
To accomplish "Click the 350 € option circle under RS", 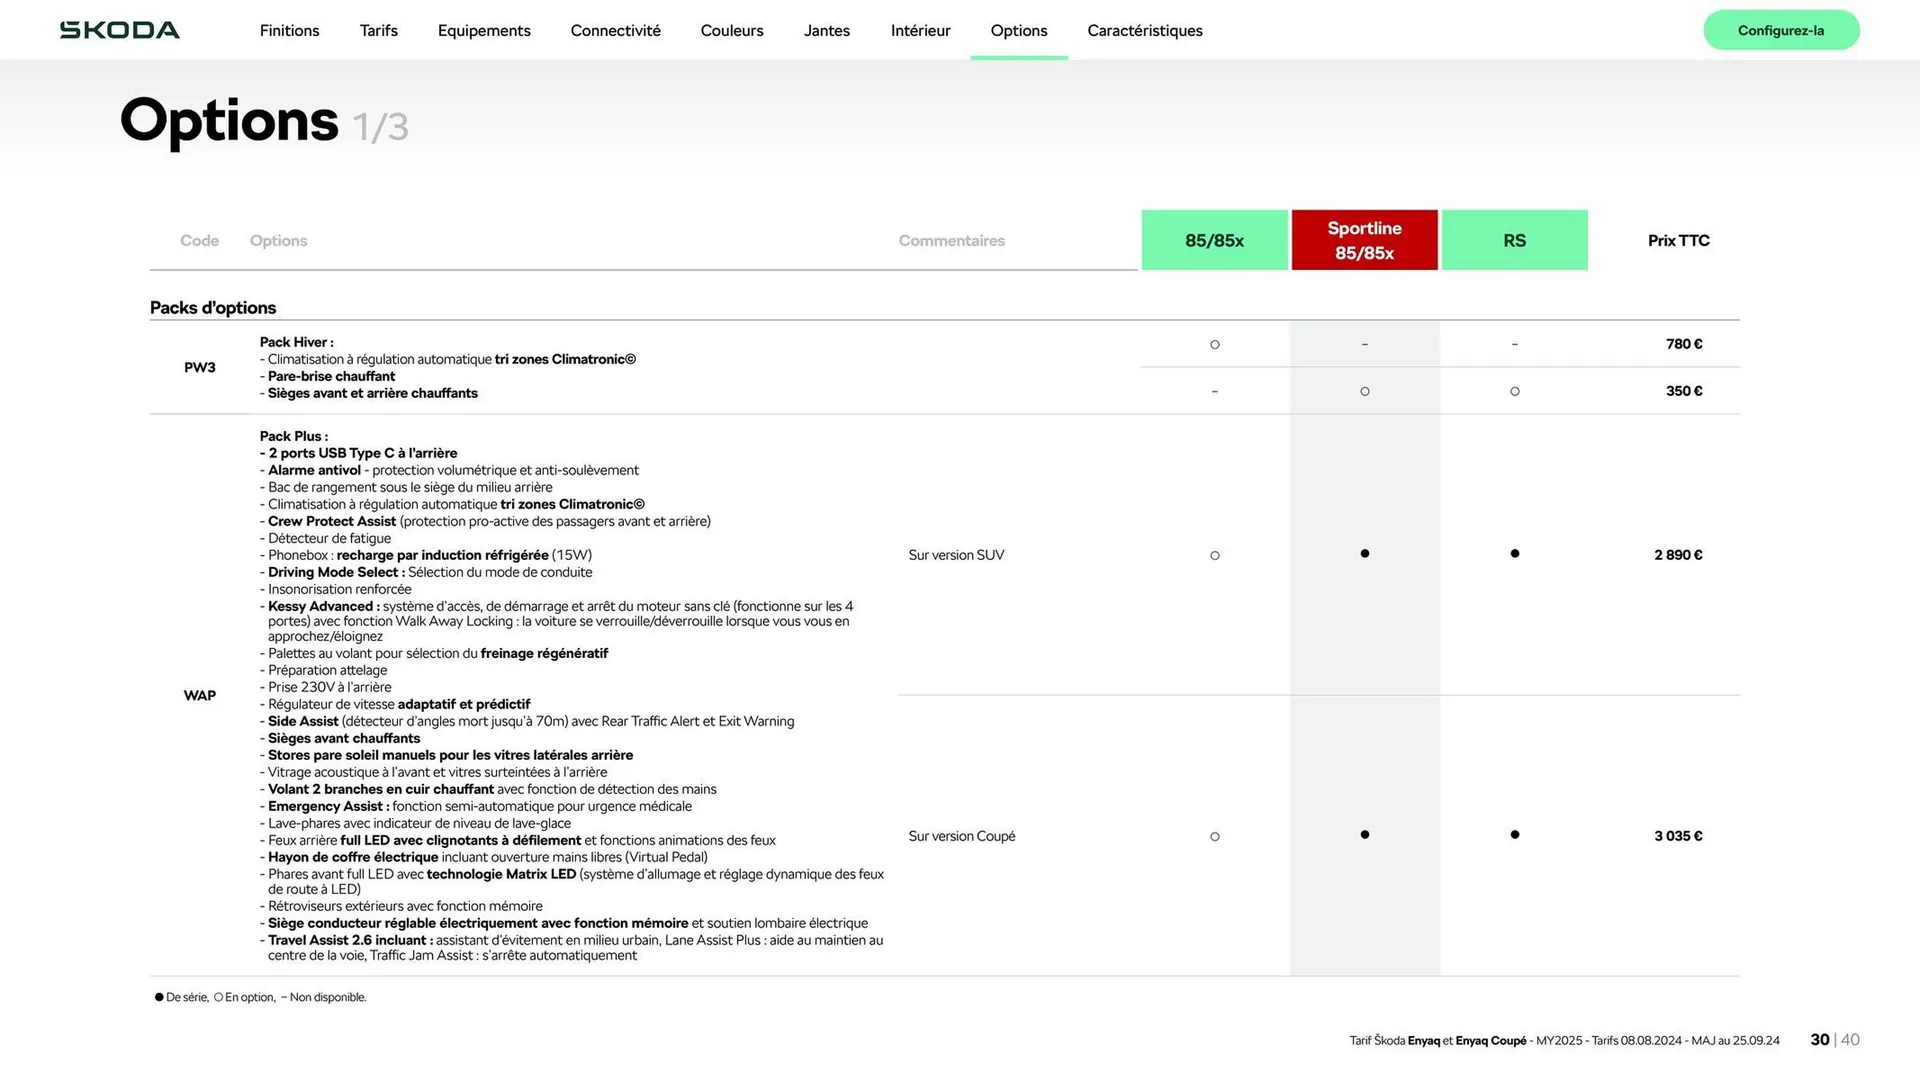I will coord(1514,391).
